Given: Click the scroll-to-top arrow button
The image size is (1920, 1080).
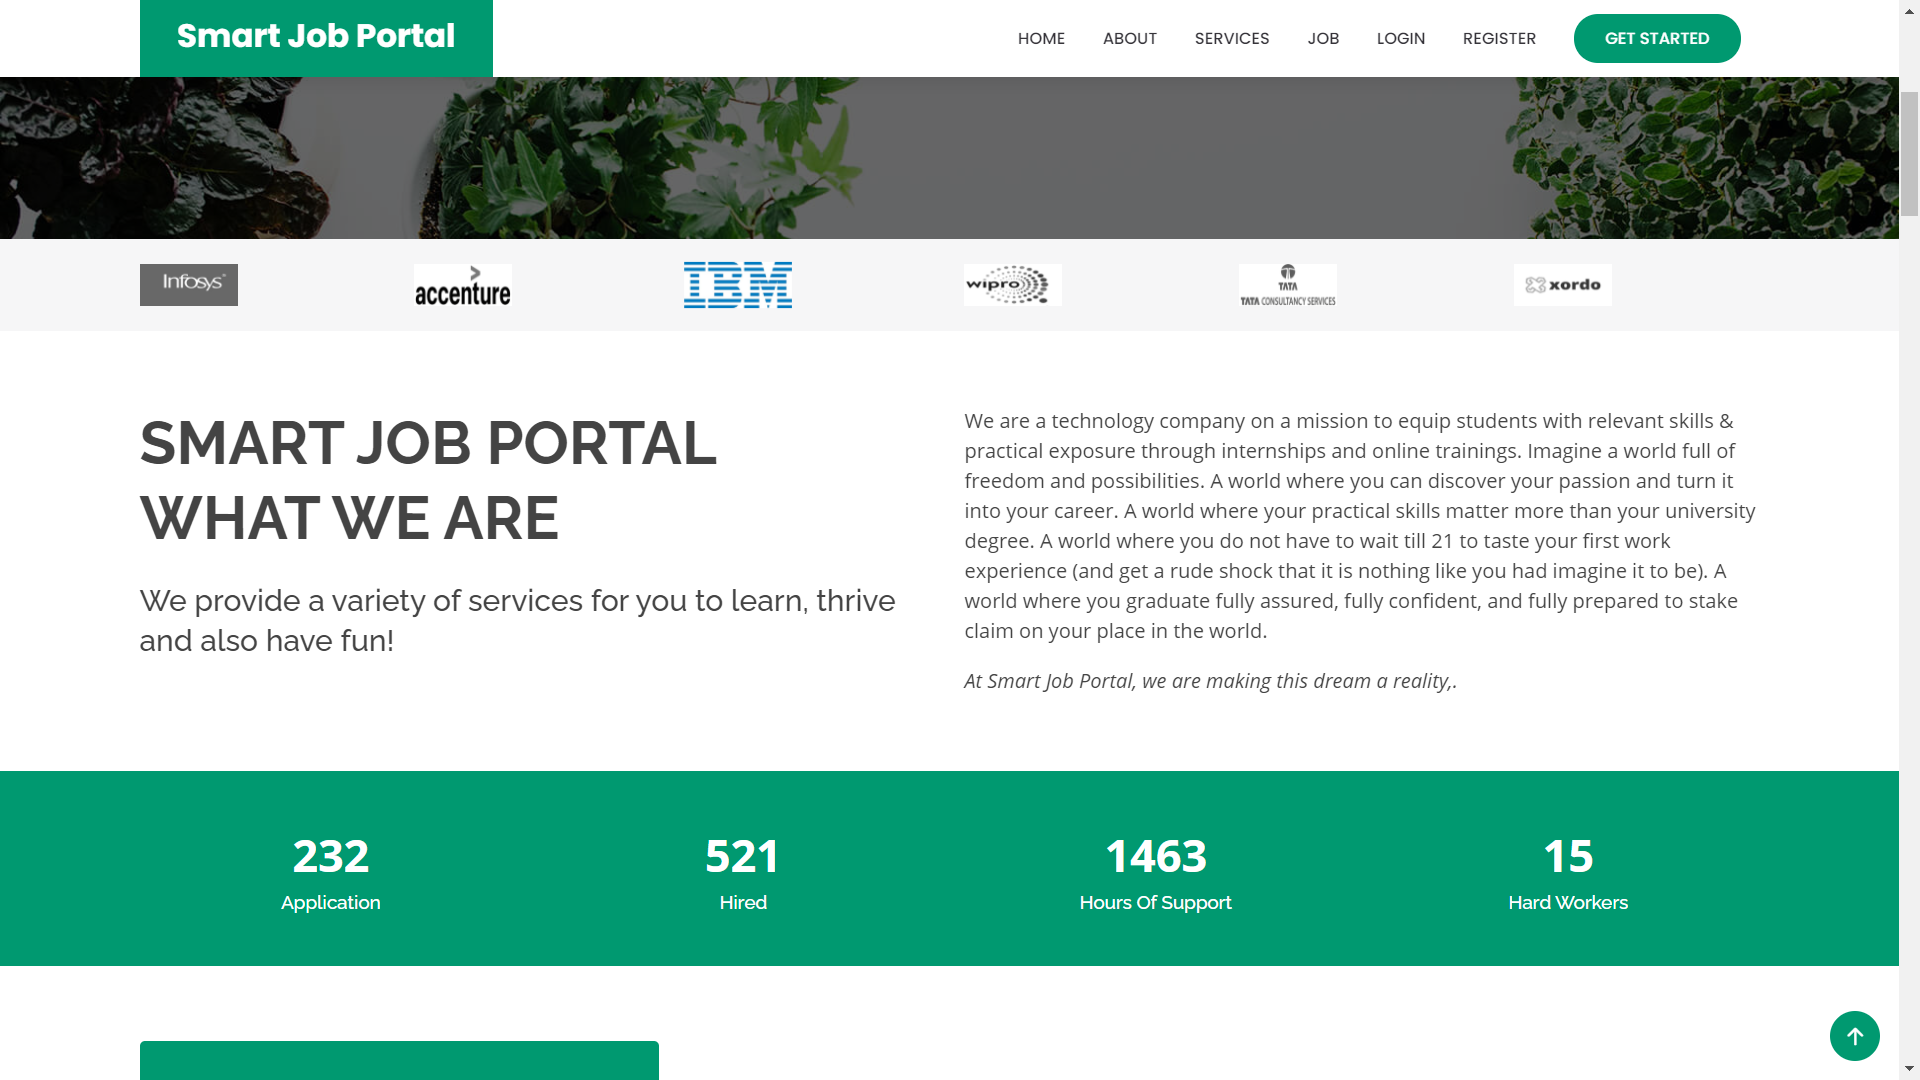Looking at the screenshot, I should [x=1855, y=1036].
